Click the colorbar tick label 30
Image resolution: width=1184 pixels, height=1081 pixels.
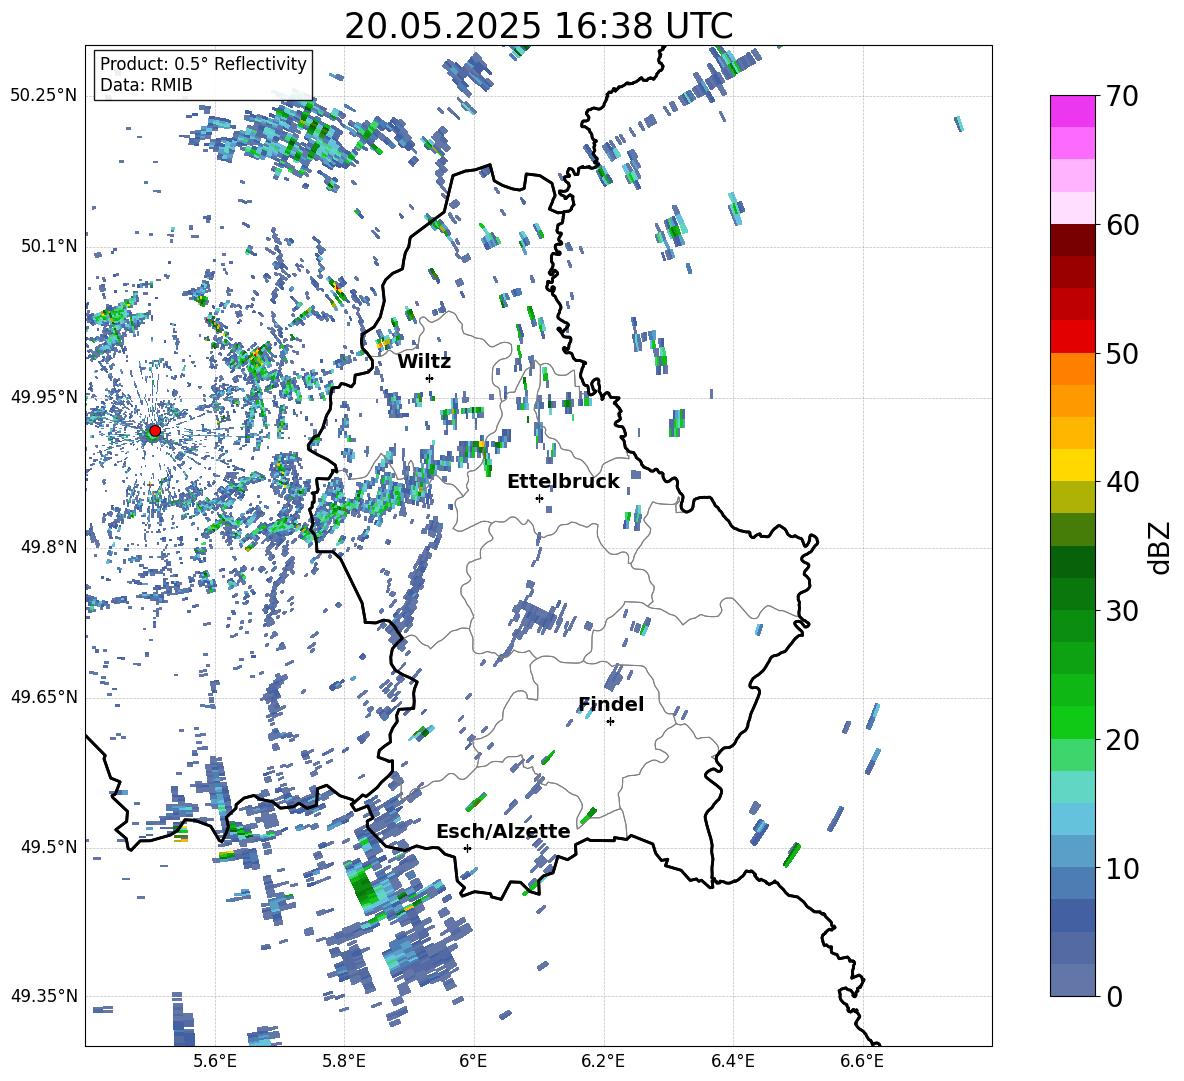coord(1122,611)
